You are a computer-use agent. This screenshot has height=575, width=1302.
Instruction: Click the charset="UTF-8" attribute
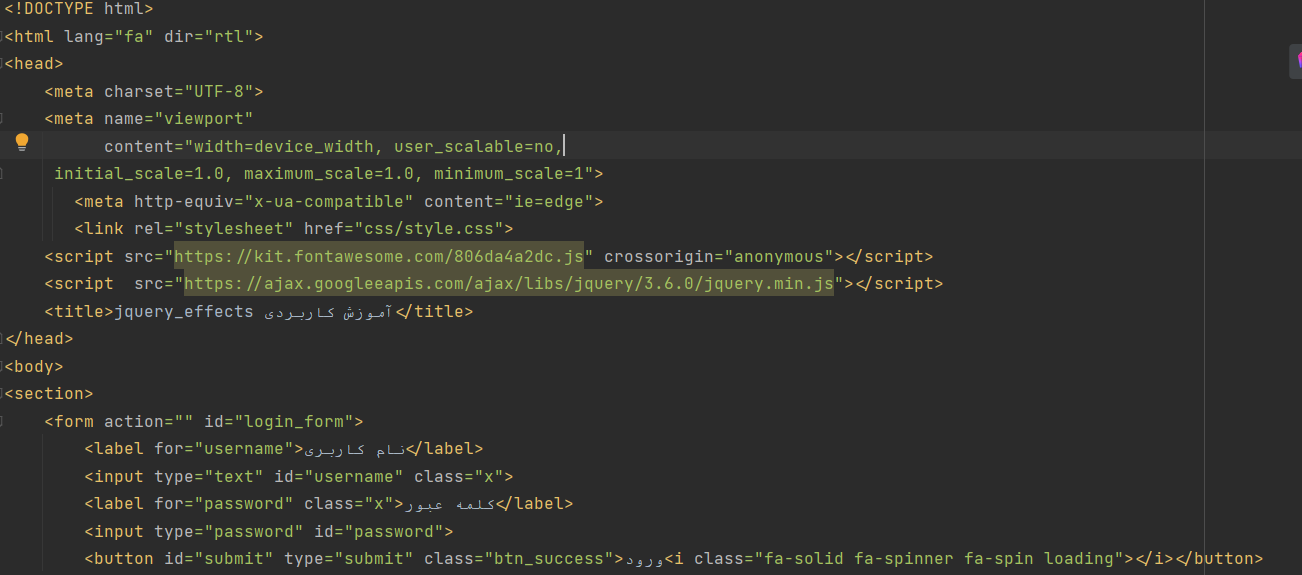click(179, 92)
